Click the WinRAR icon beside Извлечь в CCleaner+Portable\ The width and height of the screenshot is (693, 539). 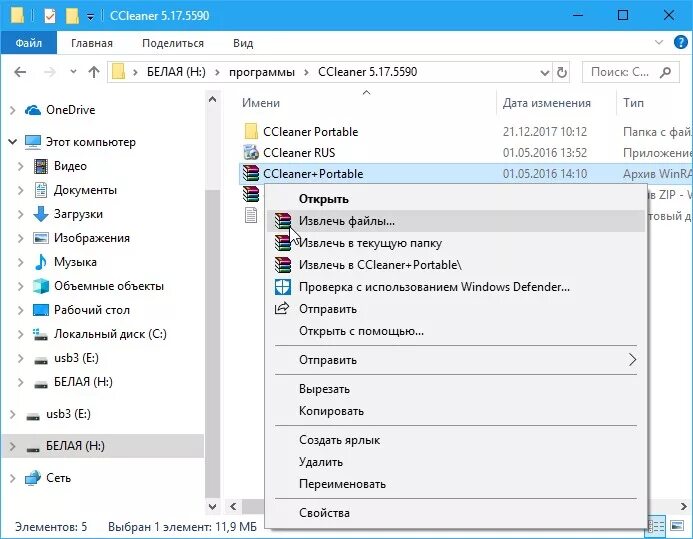[283, 265]
